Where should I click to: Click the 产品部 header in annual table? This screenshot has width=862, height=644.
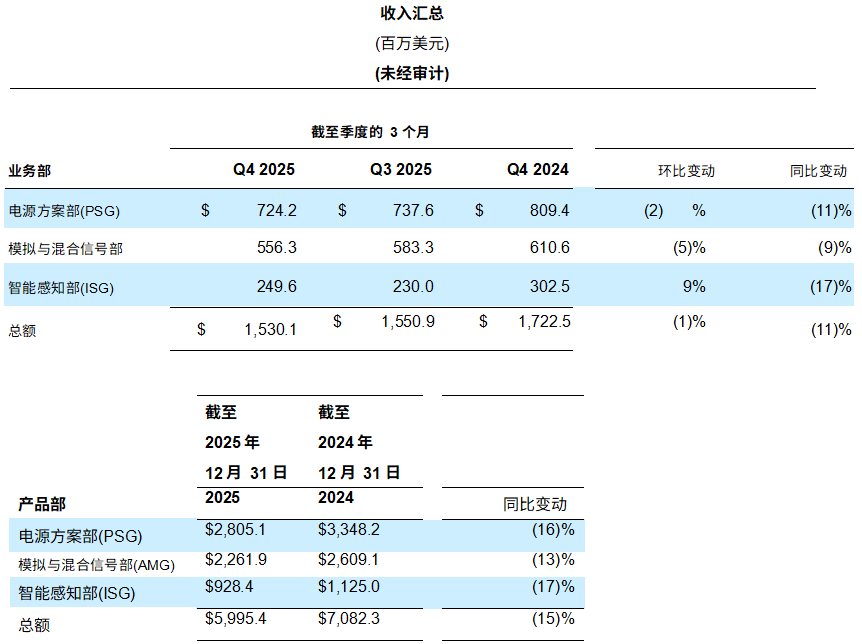(42, 504)
